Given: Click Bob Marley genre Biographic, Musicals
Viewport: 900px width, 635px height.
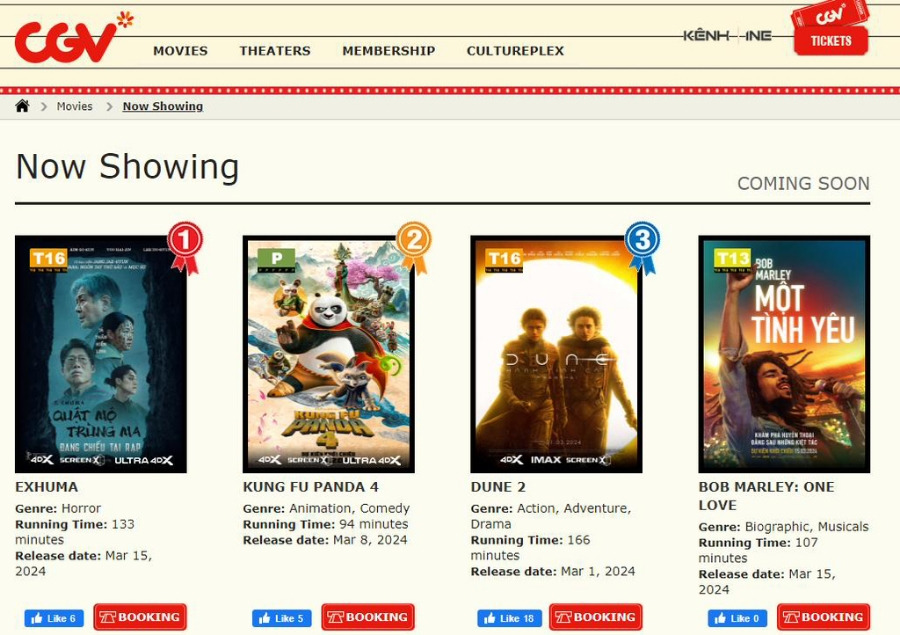Looking at the screenshot, I should point(806,527).
